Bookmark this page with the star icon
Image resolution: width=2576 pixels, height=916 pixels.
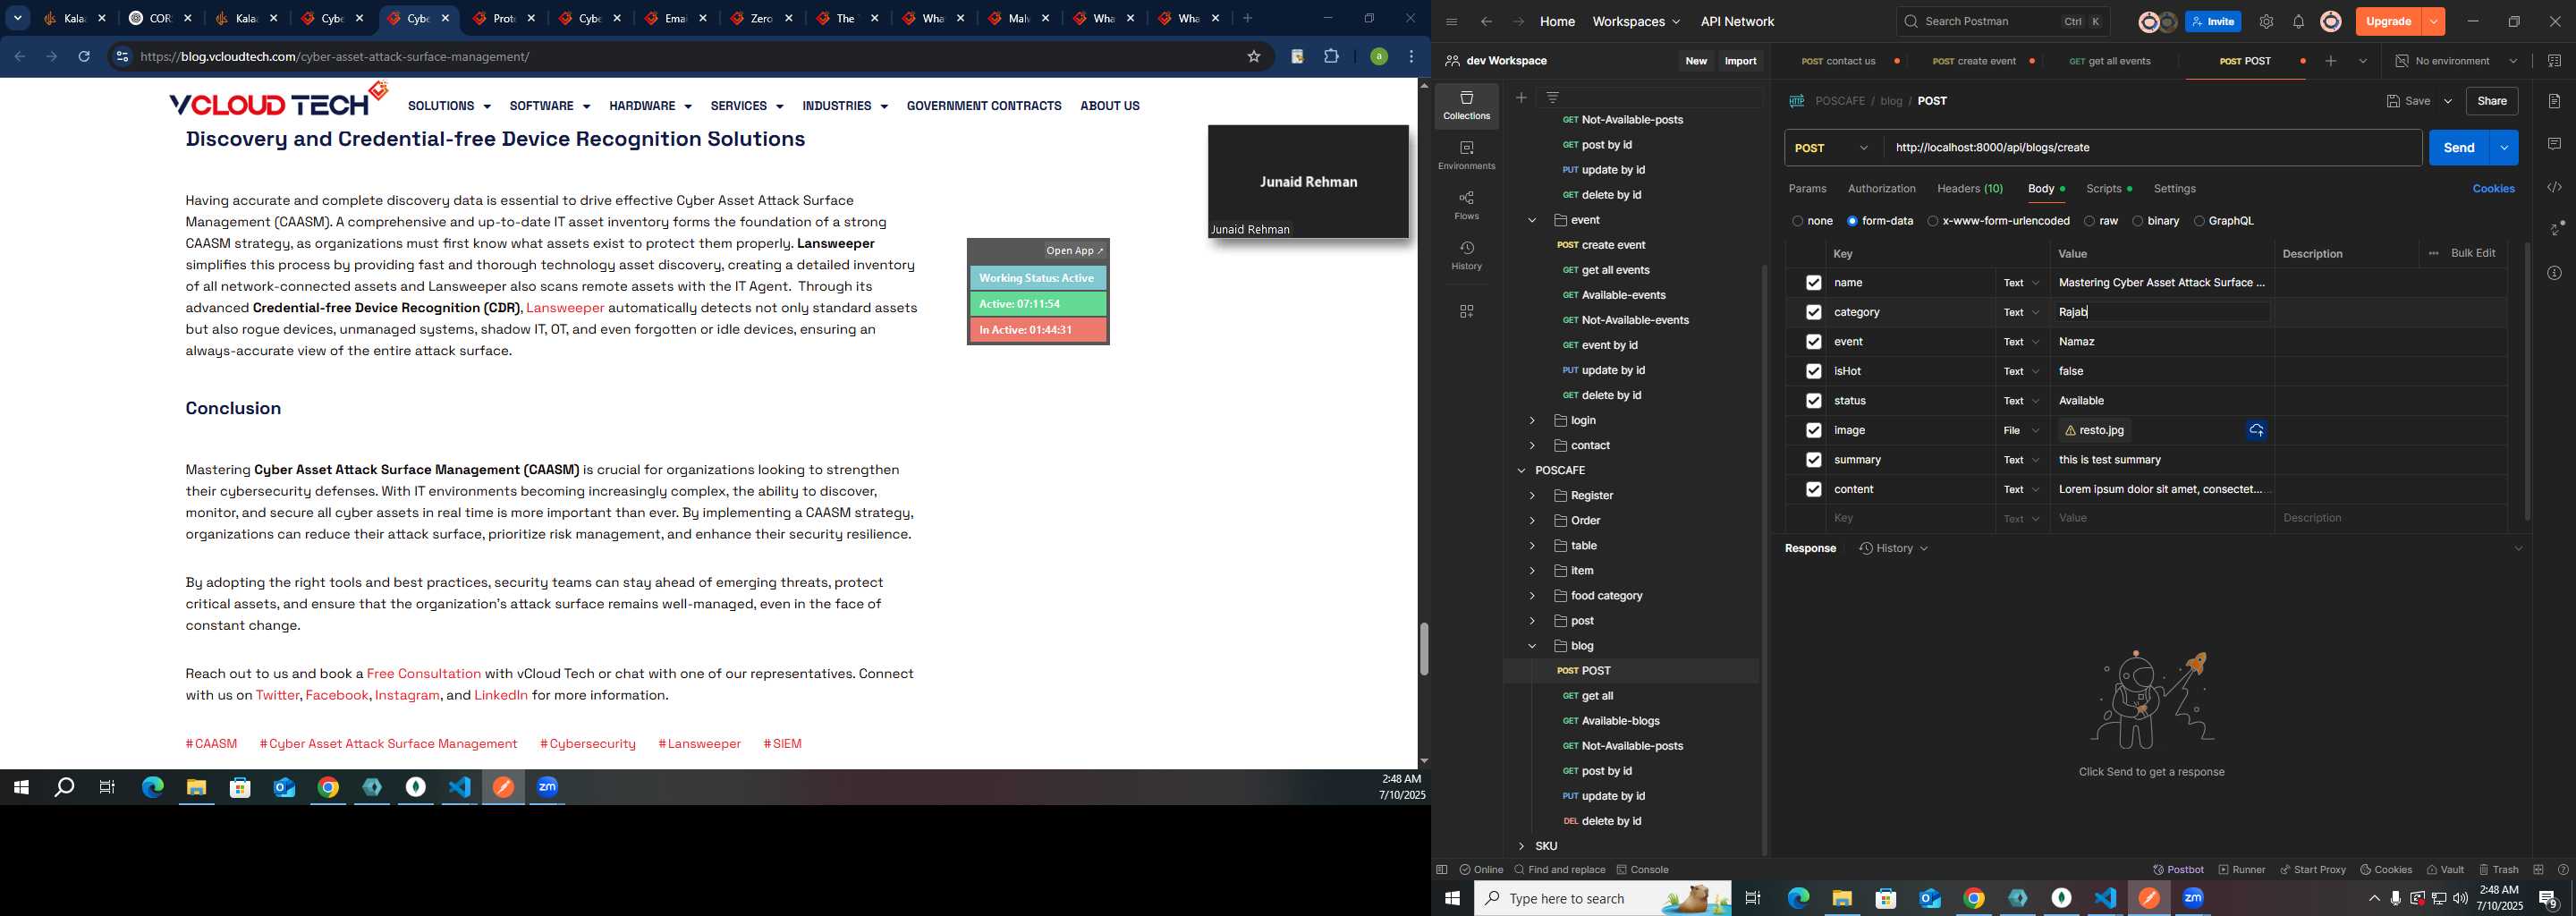(x=1253, y=57)
